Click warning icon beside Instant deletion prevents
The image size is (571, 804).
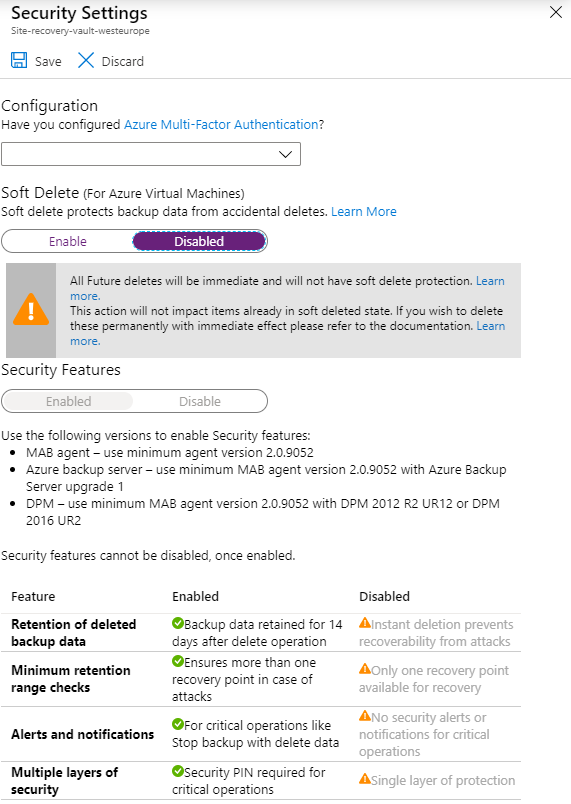click(x=364, y=623)
